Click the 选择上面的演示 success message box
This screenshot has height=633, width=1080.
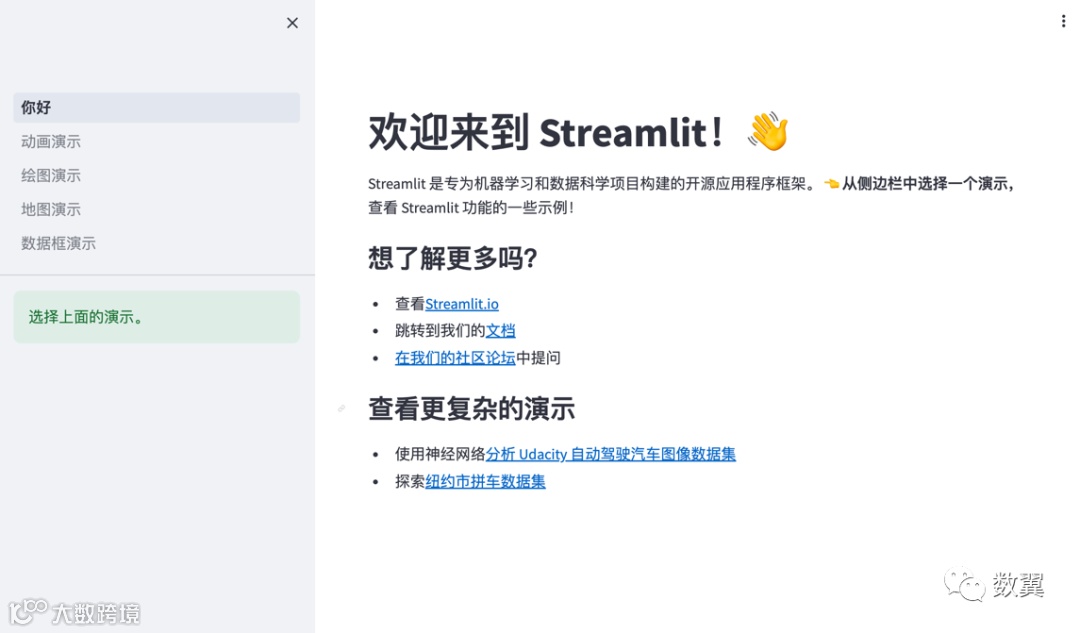[156, 317]
